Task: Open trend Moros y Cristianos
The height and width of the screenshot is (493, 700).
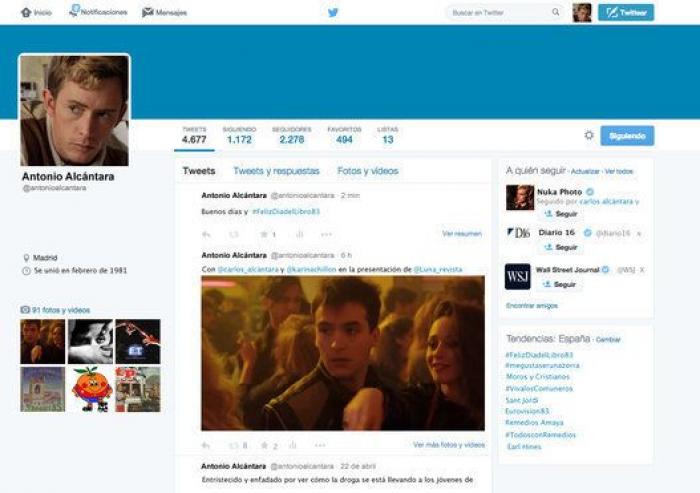Action: click(x=538, y=377)
